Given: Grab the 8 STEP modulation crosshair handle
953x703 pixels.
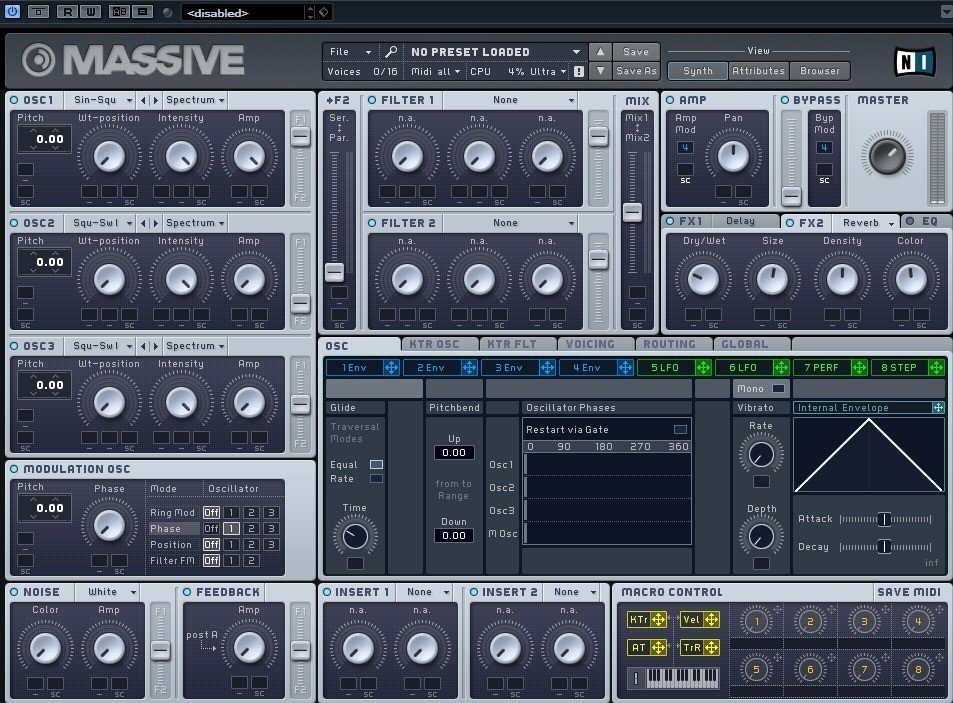Looking at the screenshot, I should click(x=937, y=368).
